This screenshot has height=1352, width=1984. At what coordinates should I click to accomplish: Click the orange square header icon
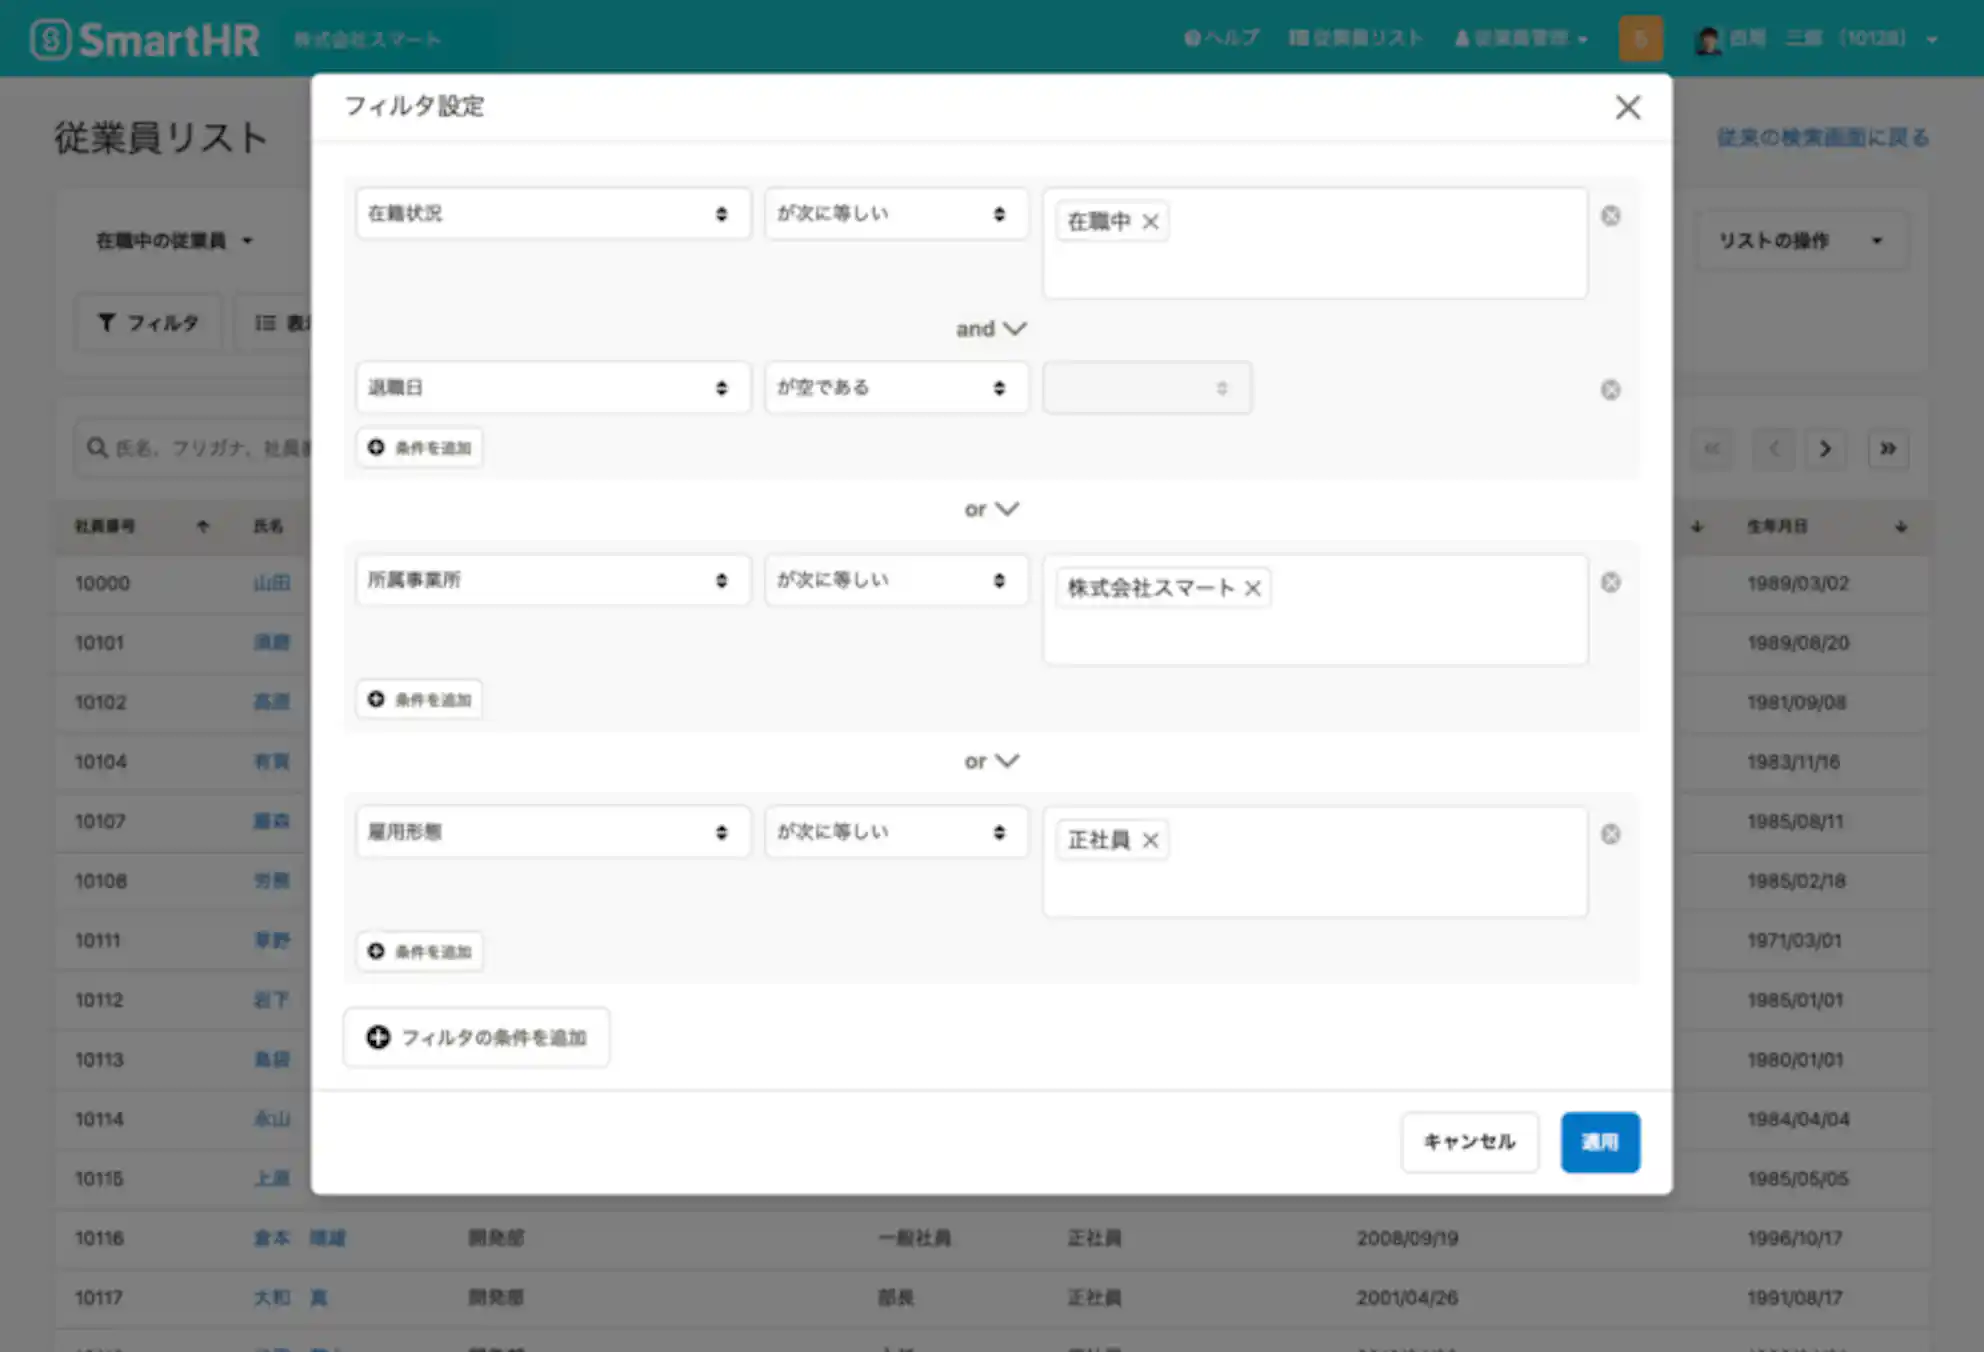click(x=1640, y=39)
